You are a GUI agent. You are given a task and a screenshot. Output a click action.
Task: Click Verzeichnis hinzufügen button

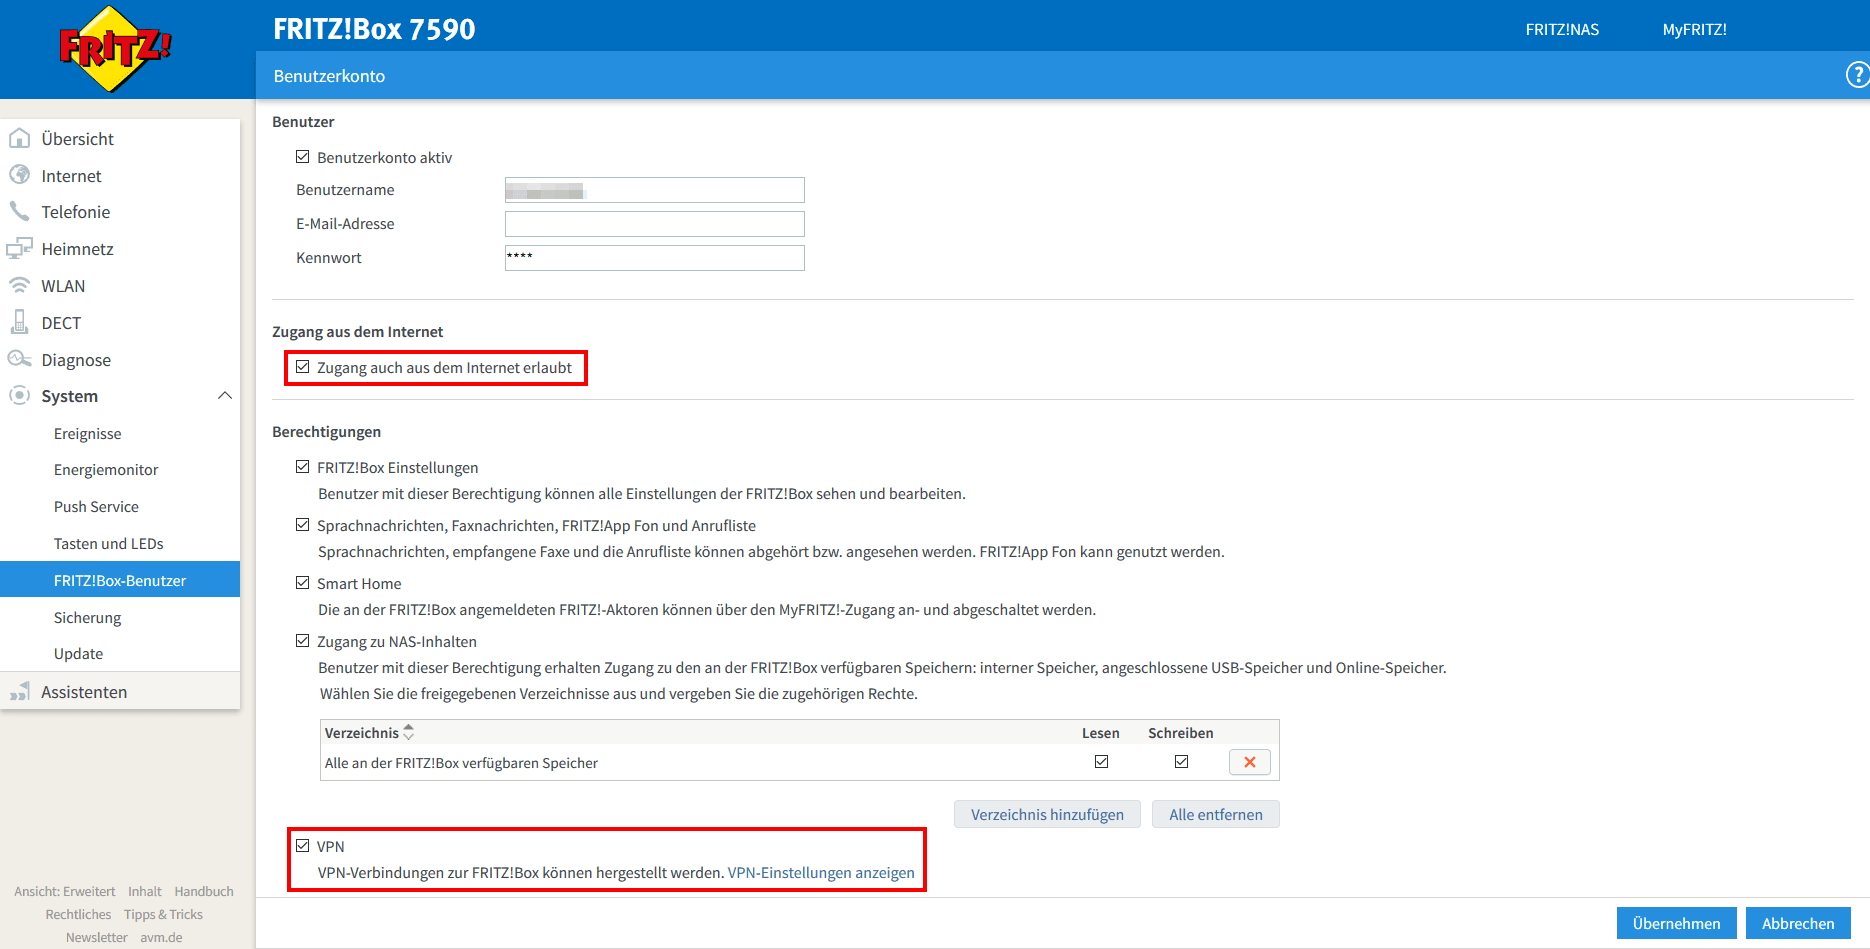tap(1047, 814)
